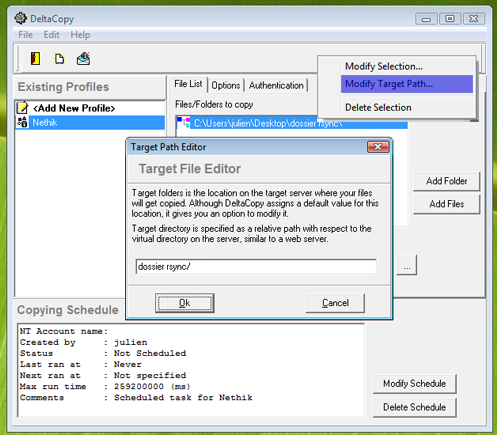Screen dimensions: 497x435
Task: Click the 'Created by : julien' line
Action: click(83, 342)
